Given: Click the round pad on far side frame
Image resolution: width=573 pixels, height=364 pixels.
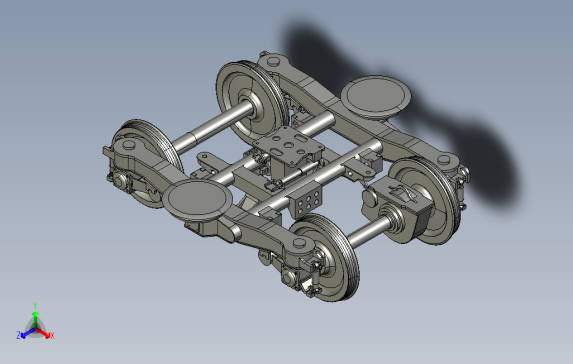Looking at the screenshot, I should pyautogui.click(x=376, y=96).
